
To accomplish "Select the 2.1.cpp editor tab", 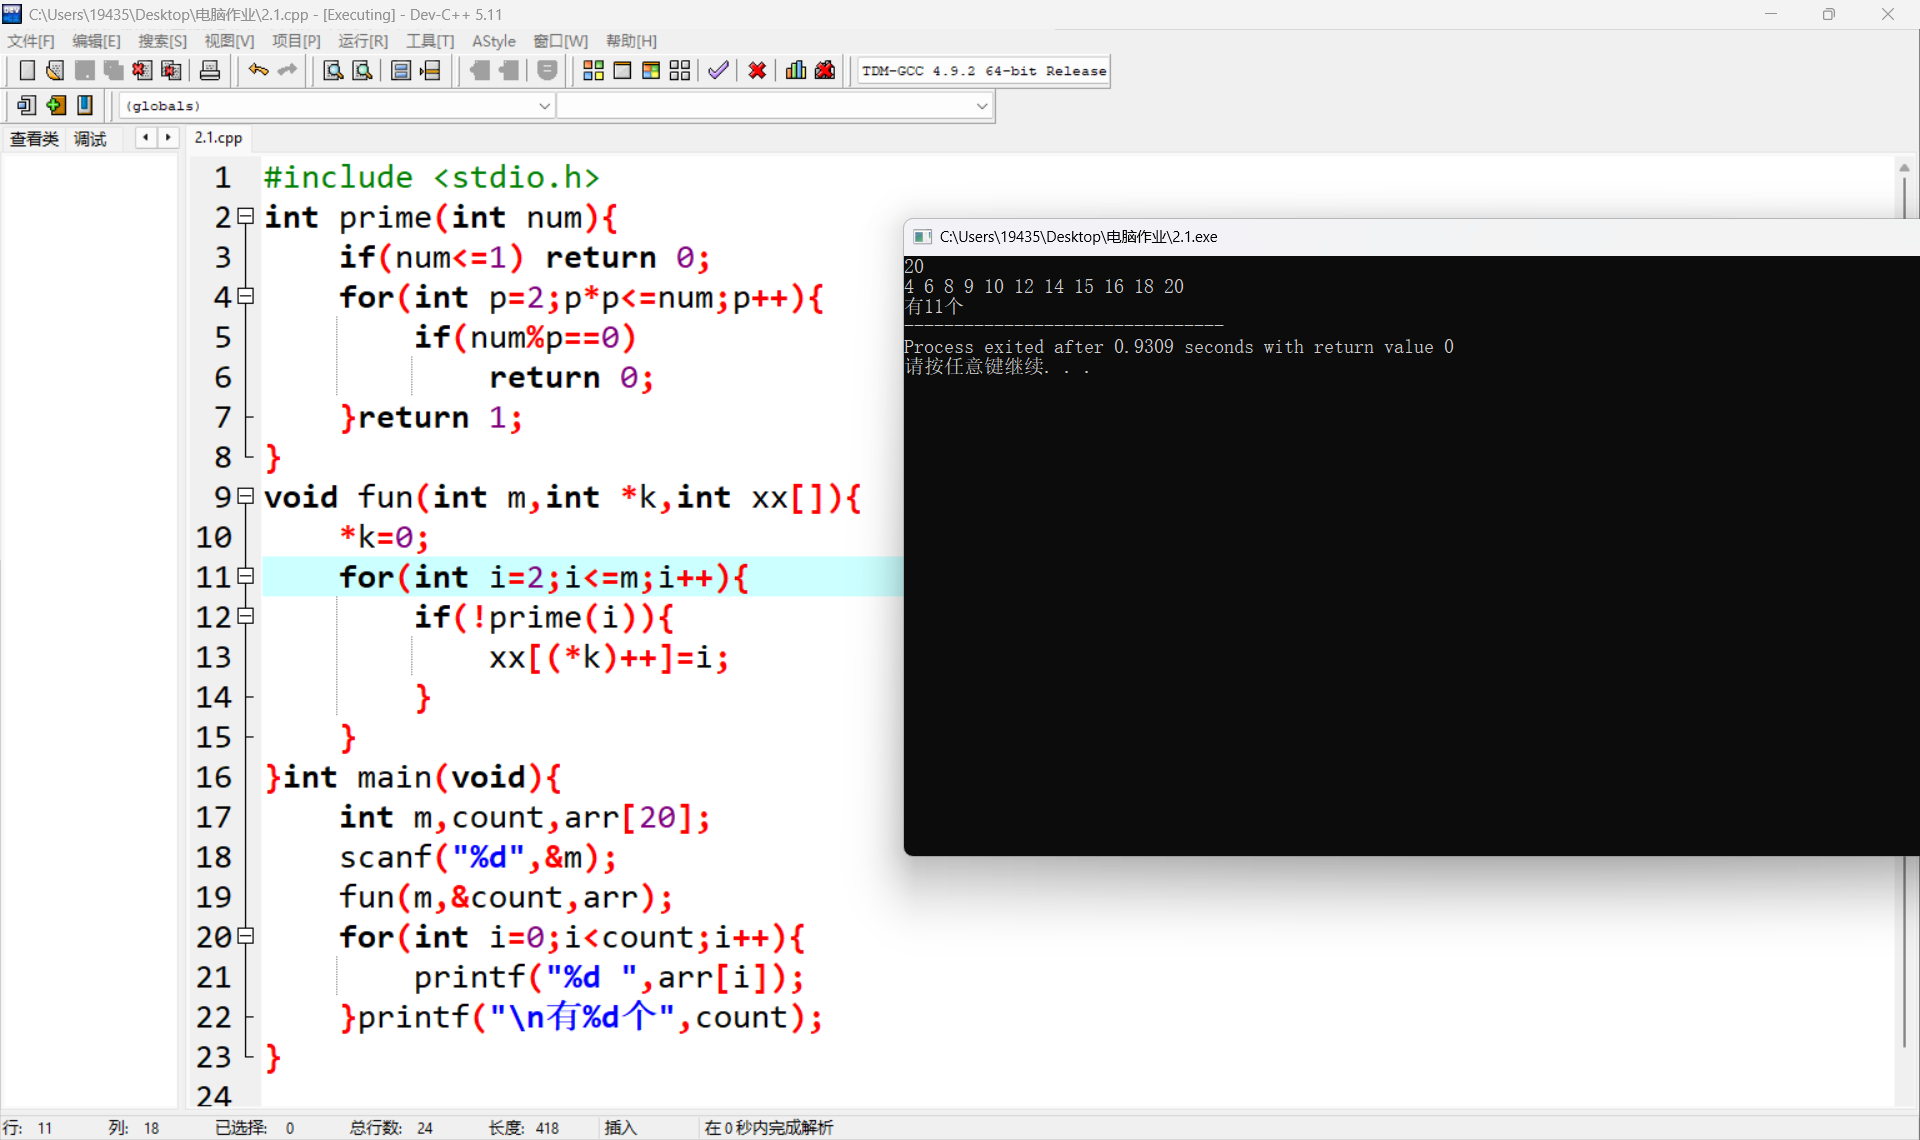I will 218,138.
